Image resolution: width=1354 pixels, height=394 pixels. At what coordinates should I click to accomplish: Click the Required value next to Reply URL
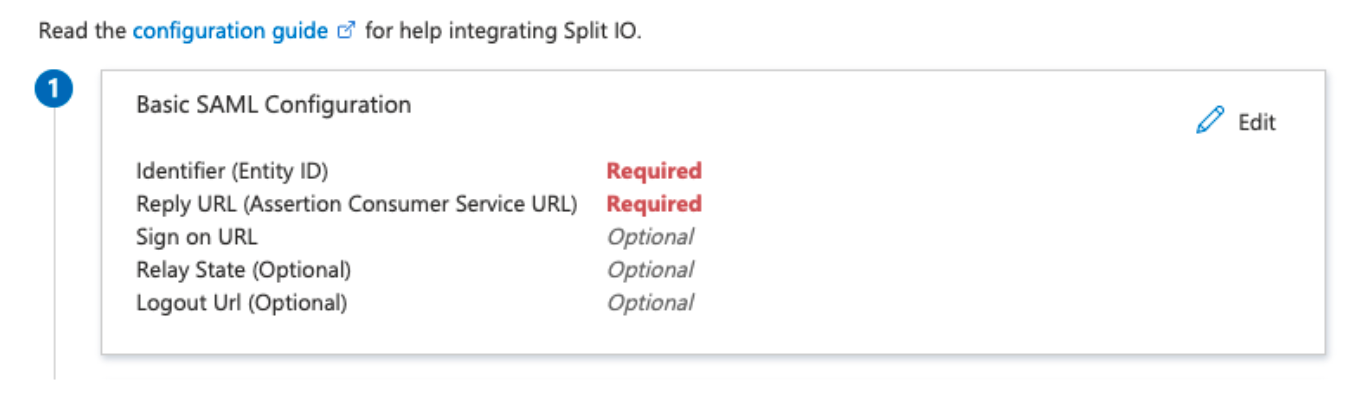pos(654,204)
